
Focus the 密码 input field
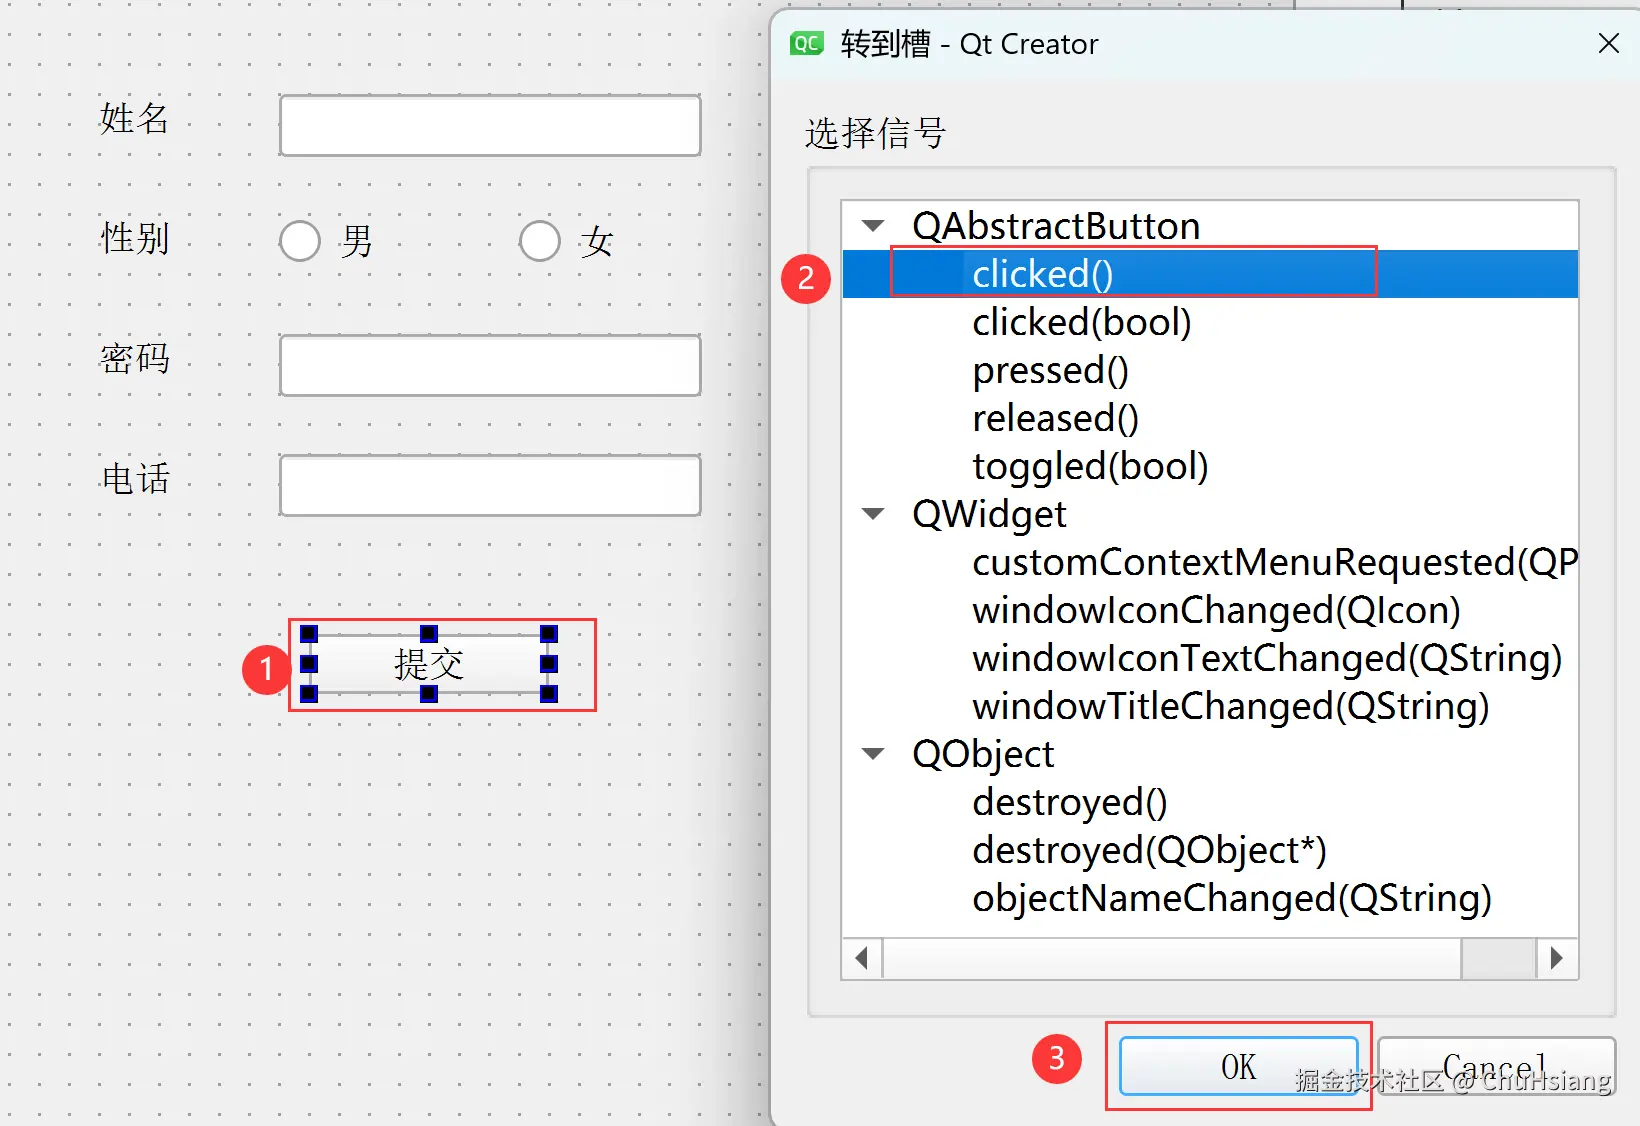[x=490, y=366]
